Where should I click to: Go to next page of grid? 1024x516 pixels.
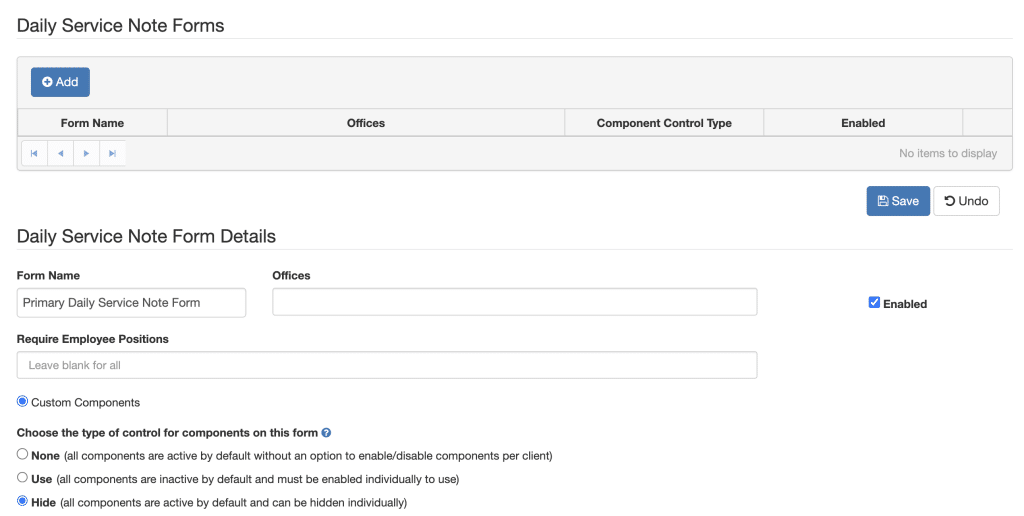point(87,153)
